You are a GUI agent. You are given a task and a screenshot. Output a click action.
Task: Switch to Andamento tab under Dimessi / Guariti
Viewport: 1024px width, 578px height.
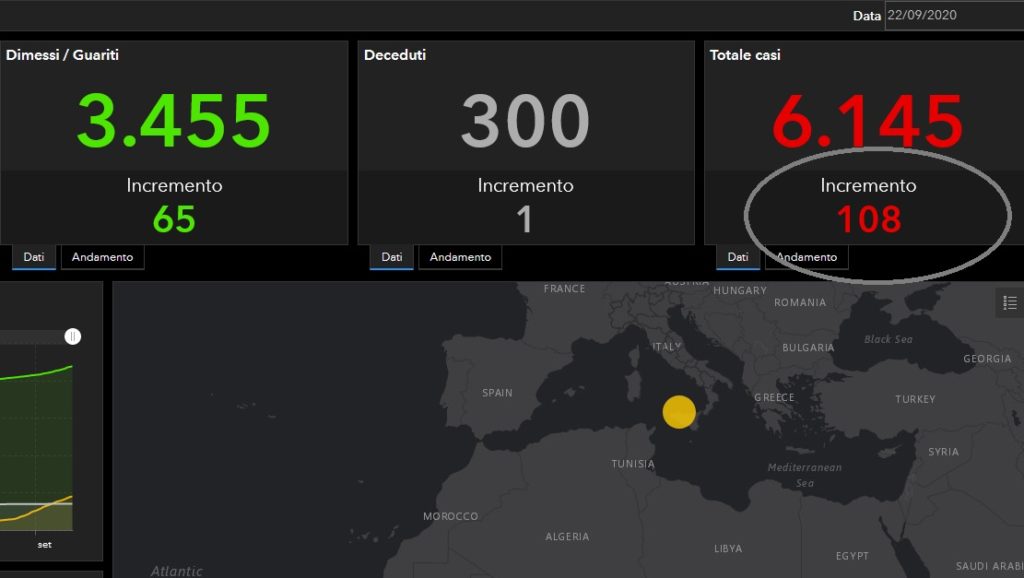[x=102, y=258]
